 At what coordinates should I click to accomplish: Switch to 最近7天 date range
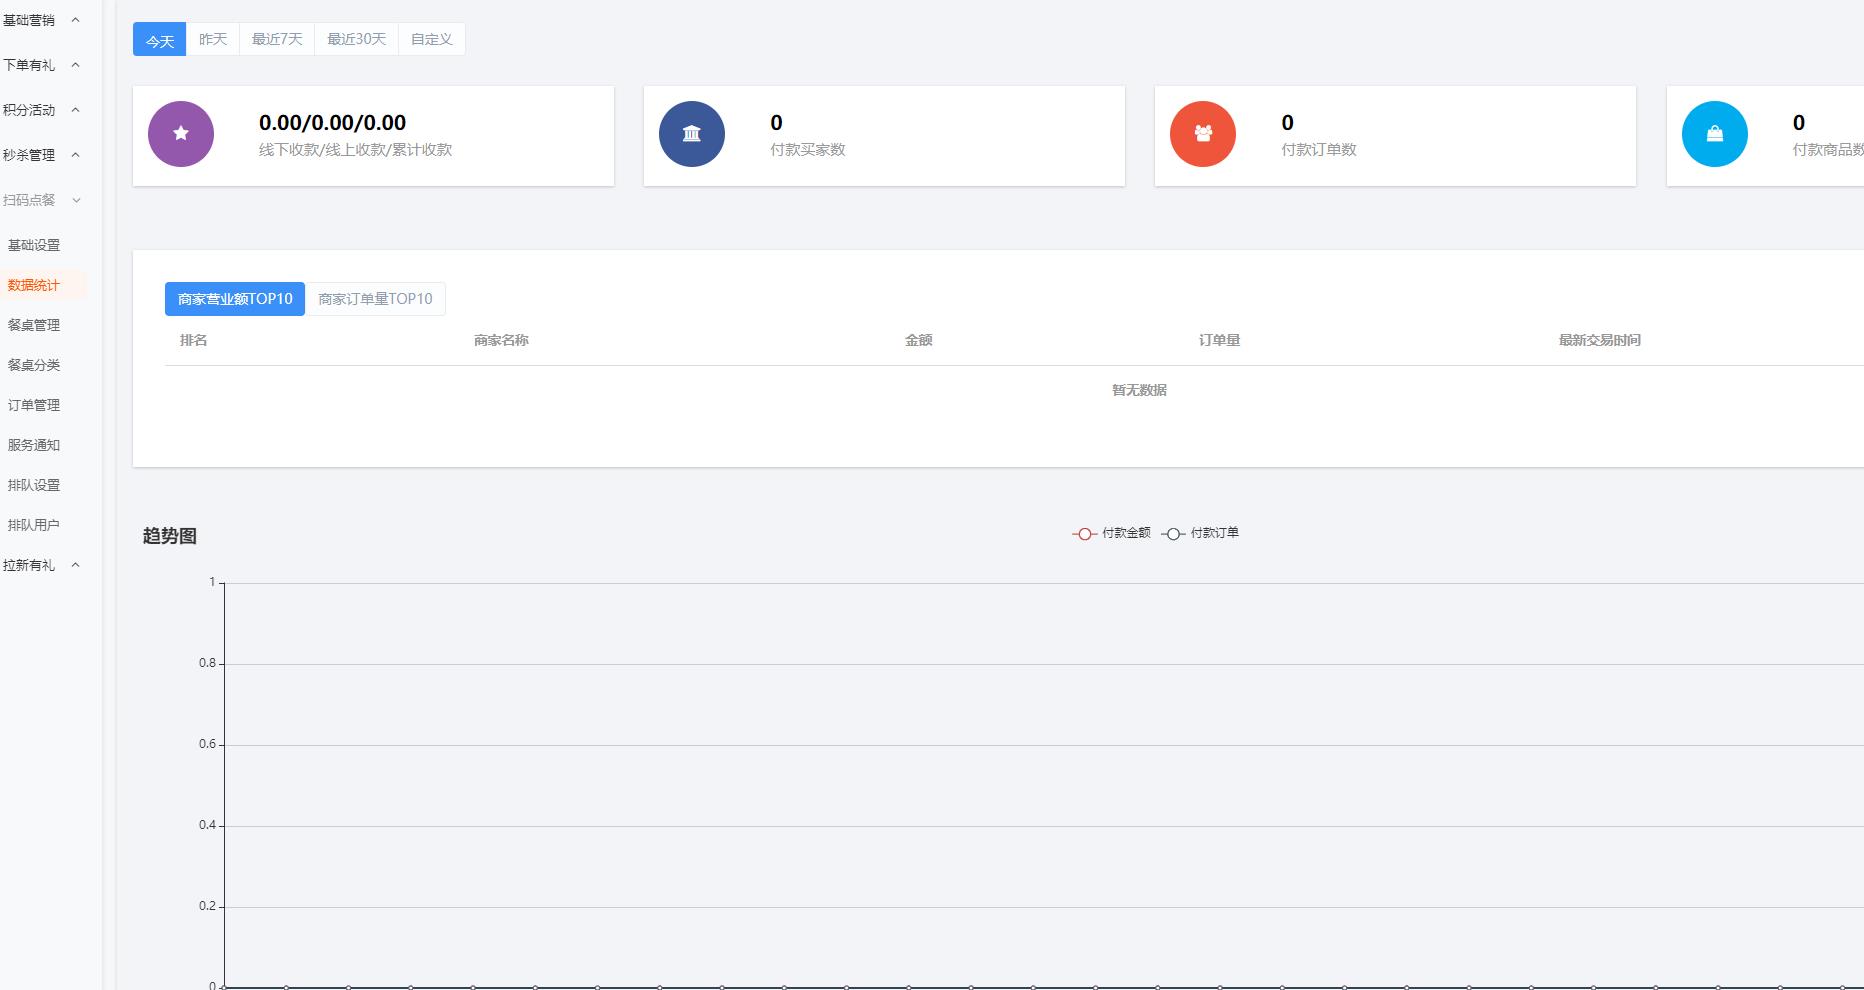pos(277,39)
